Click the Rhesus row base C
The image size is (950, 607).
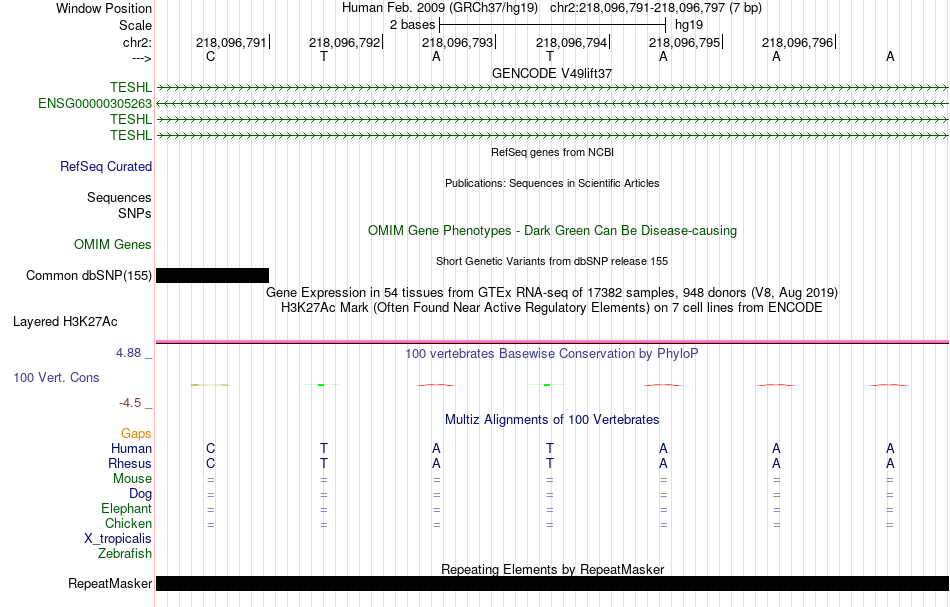pyautogui.click(x=210, y=463)
